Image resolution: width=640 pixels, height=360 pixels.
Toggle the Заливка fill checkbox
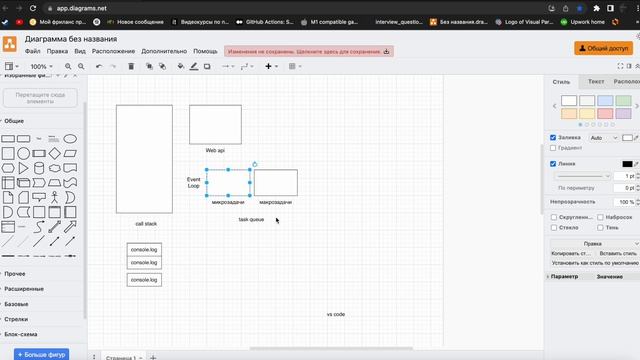click(553, 138)
